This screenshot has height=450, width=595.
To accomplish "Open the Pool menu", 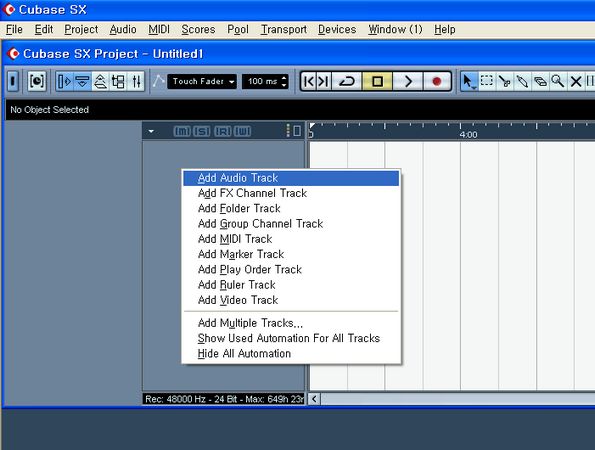I will click(238, 30).
